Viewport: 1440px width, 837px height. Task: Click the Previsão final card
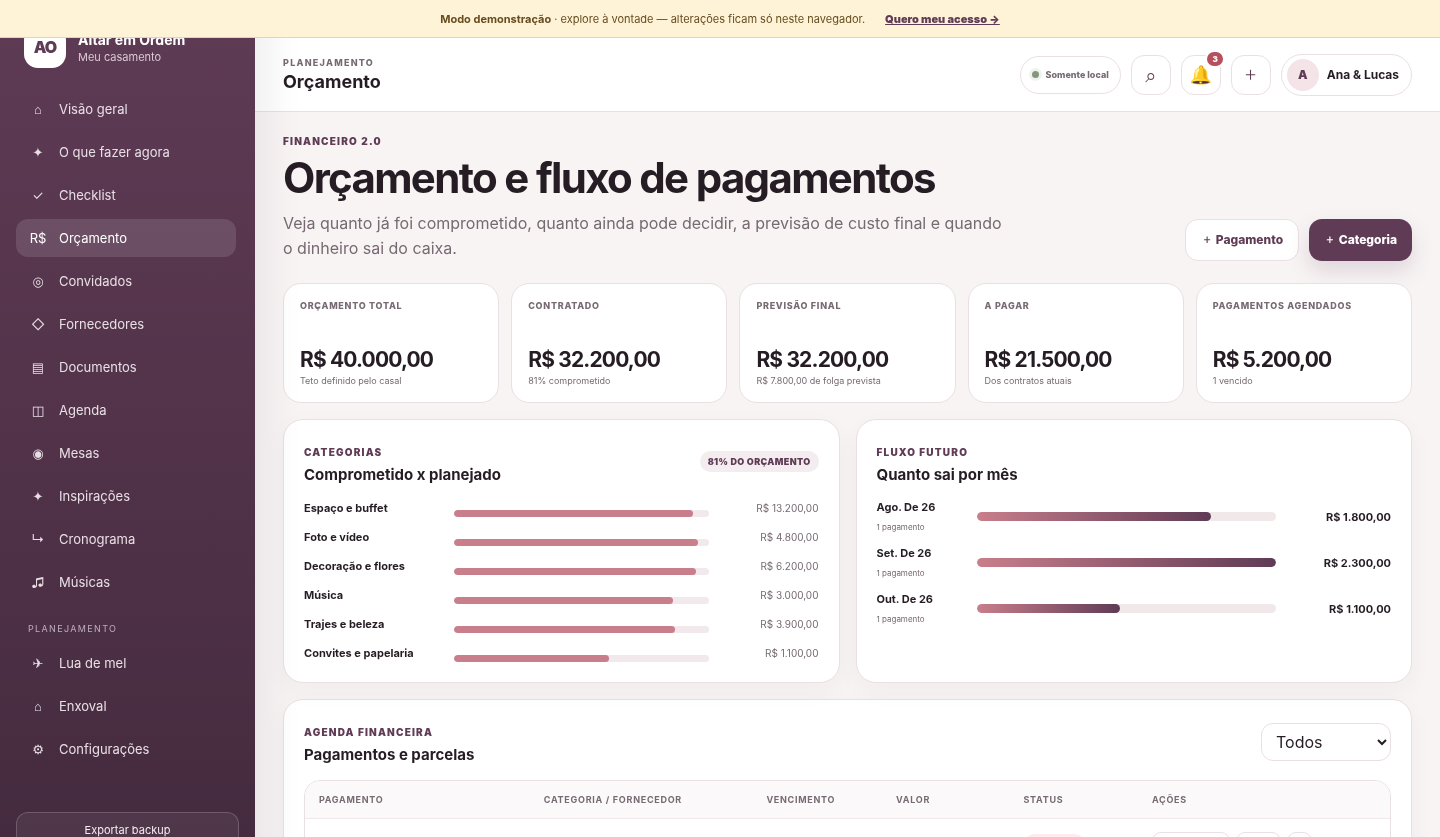pos(847,343)
